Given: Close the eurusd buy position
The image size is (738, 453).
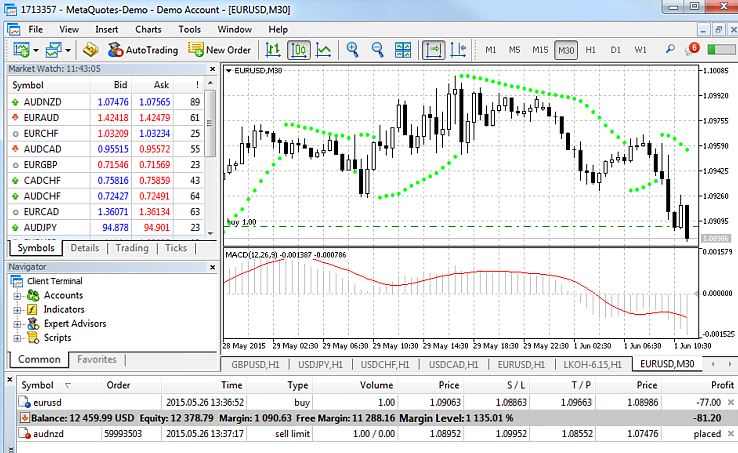Looking at the screenshot, I should pyautogui.click(x=730, y=402).
